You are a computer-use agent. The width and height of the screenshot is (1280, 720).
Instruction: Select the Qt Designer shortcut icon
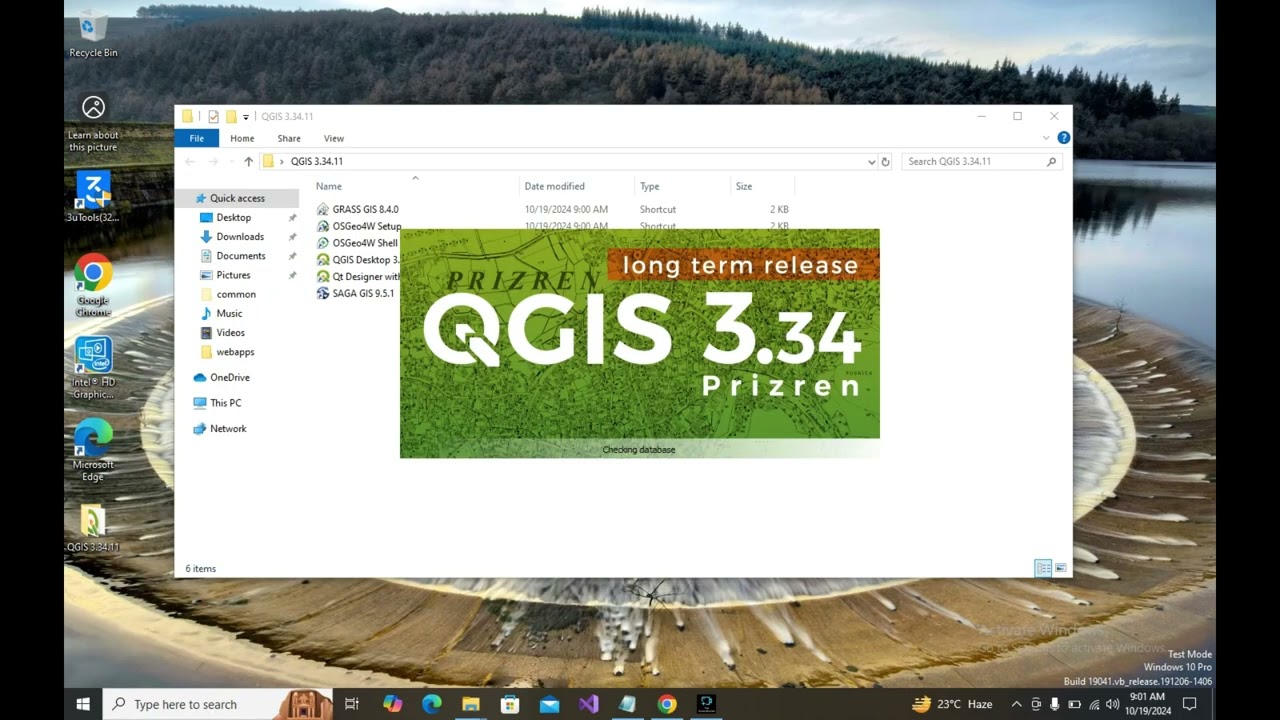tap(323, 277)
